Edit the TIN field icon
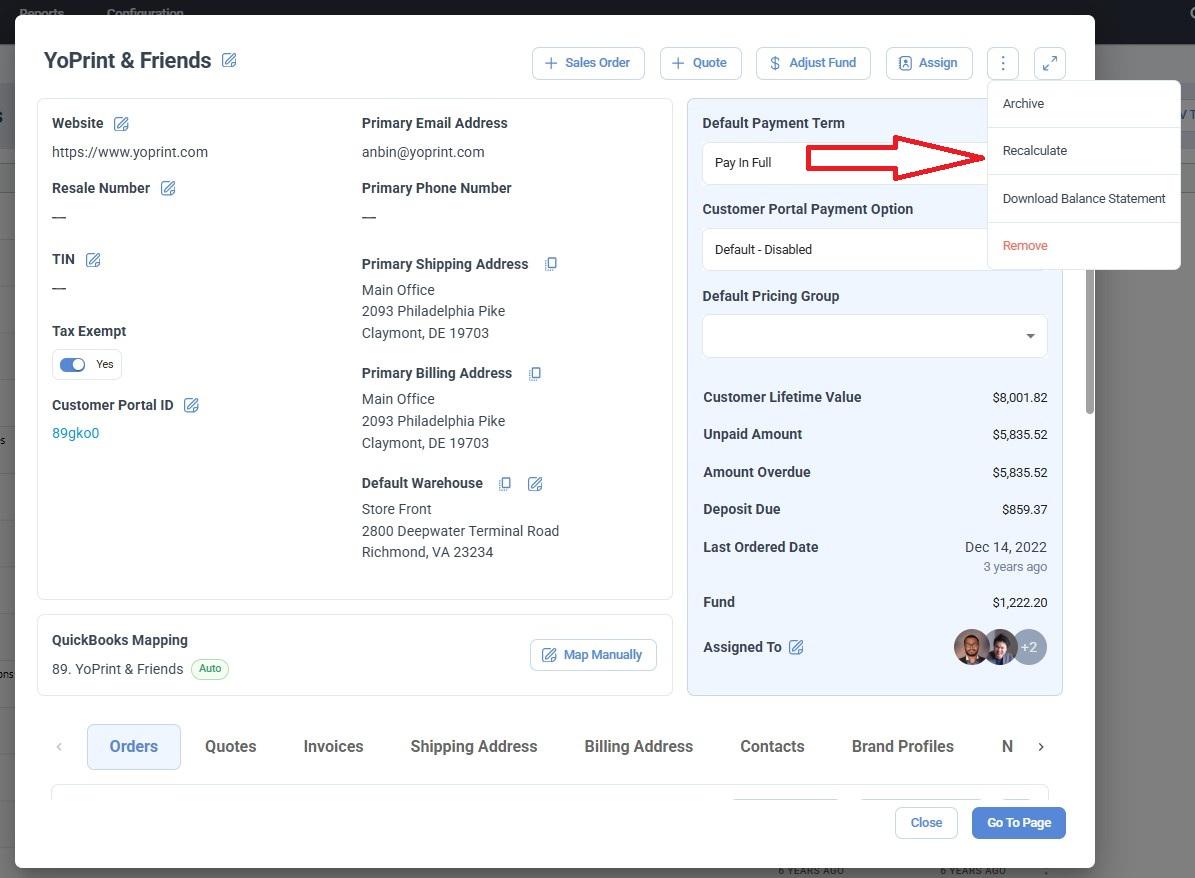This screenshot has height=878, width=1195. (x=93, y=260)
